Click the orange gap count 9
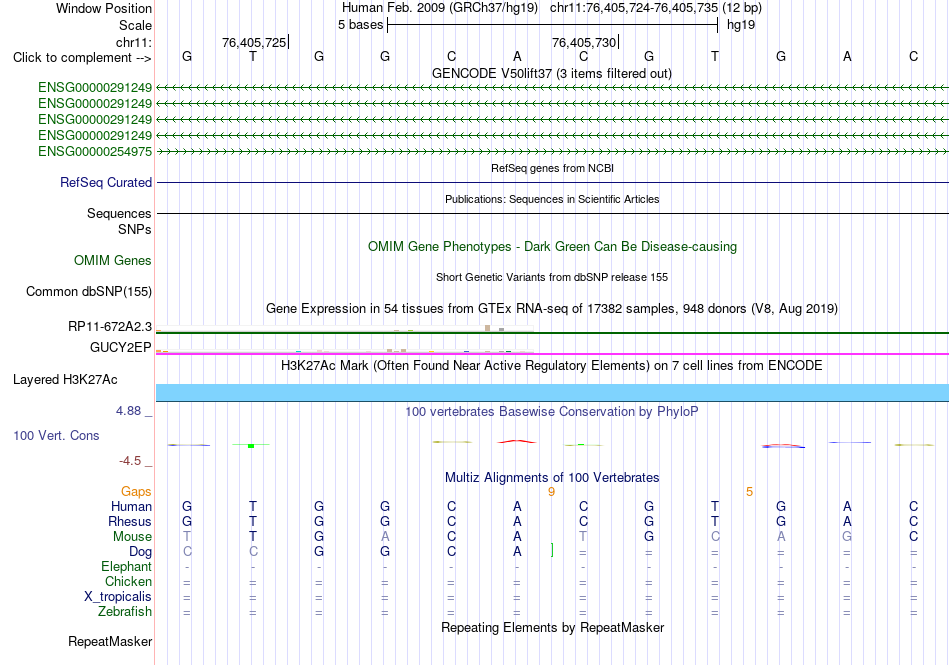 [551, 492]
